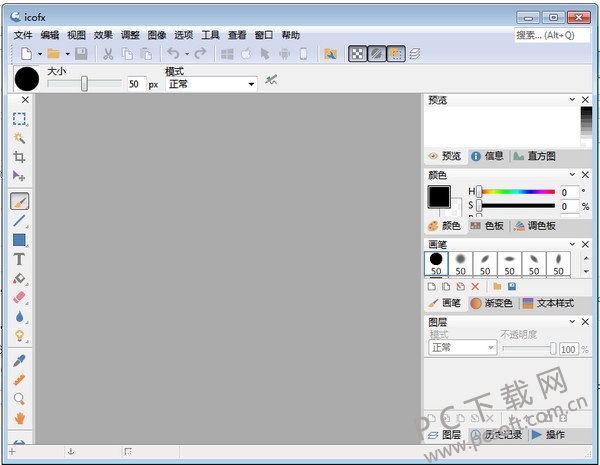Click the 搜索 (Alt+Q) search box

coord(552,35)
